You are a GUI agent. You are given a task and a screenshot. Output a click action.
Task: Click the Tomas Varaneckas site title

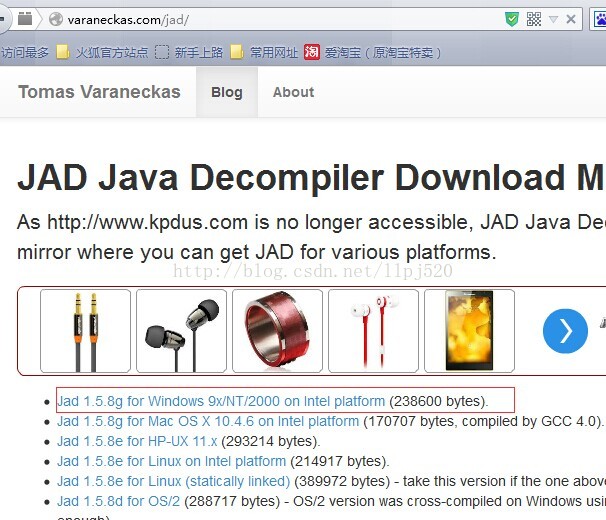point(99,92)
